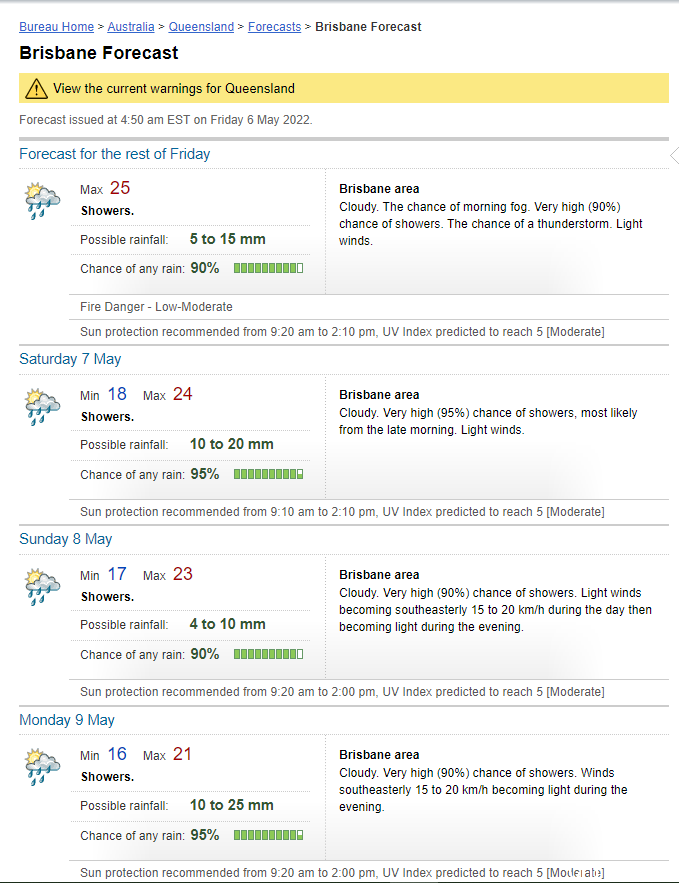Click the Sunday 8 May showers icon
The width and height of the screenshot is (679, 883).
click(42, 587)
